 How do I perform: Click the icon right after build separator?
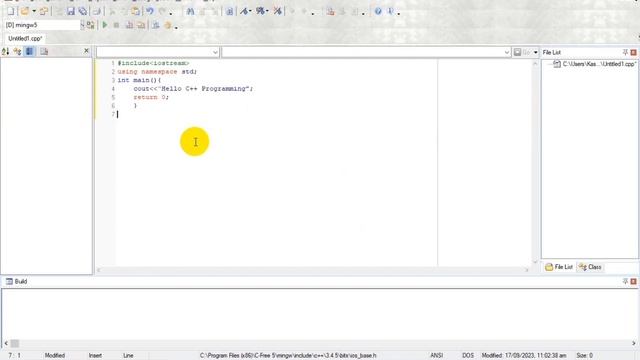(x=156, y=25)
